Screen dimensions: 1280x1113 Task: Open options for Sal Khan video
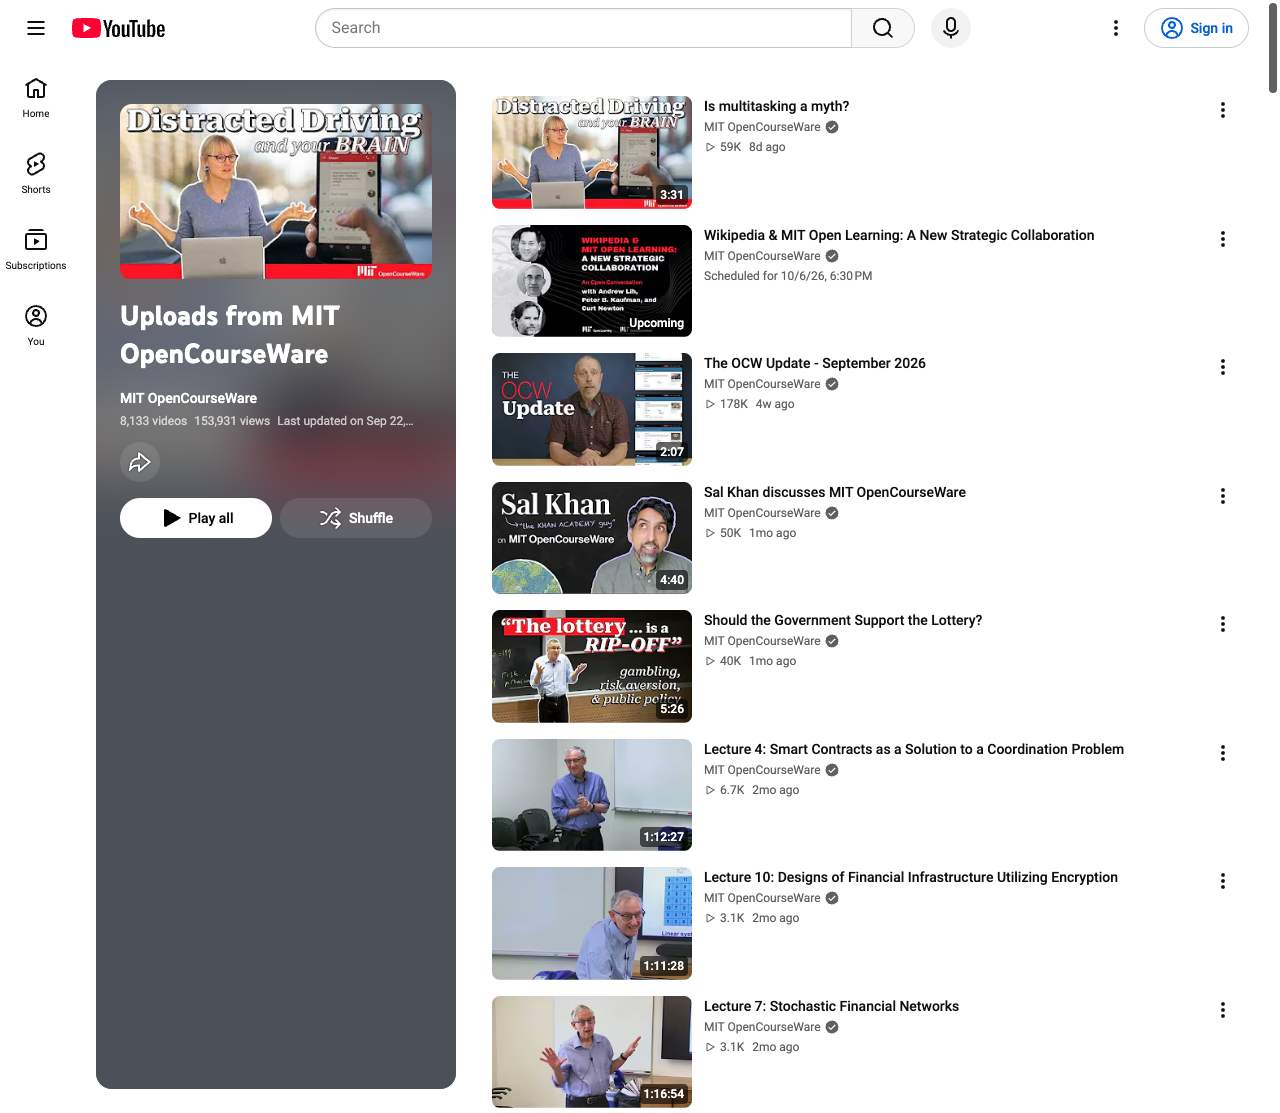tap(1223, 496)
